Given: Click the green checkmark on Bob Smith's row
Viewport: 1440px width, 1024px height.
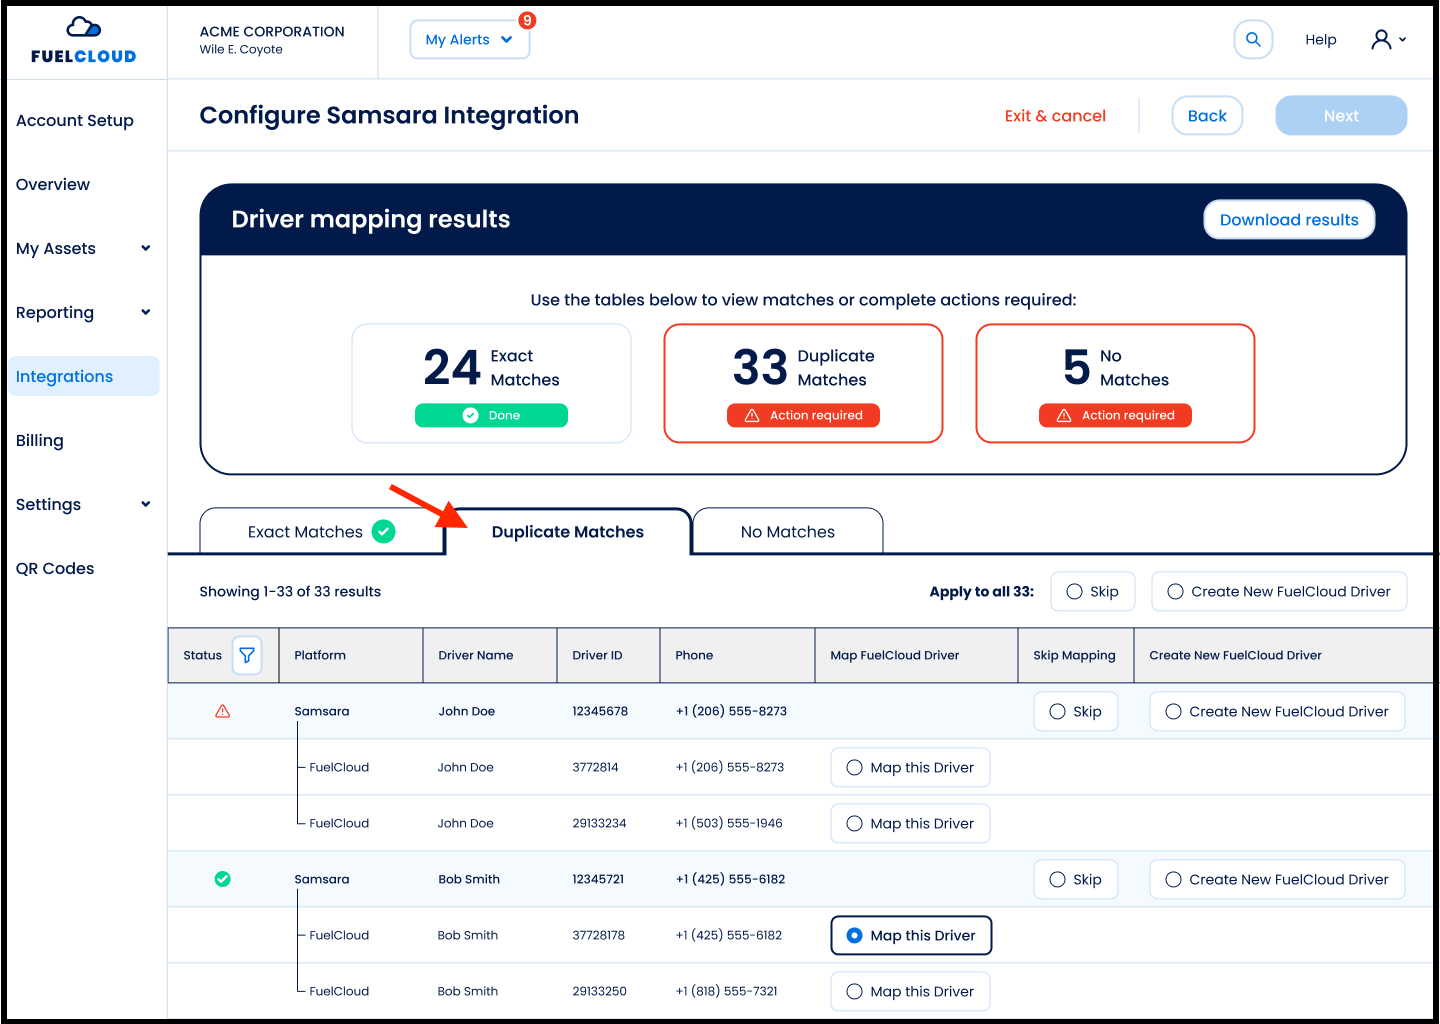Looking at the screenshot, I should click(222, 879).
